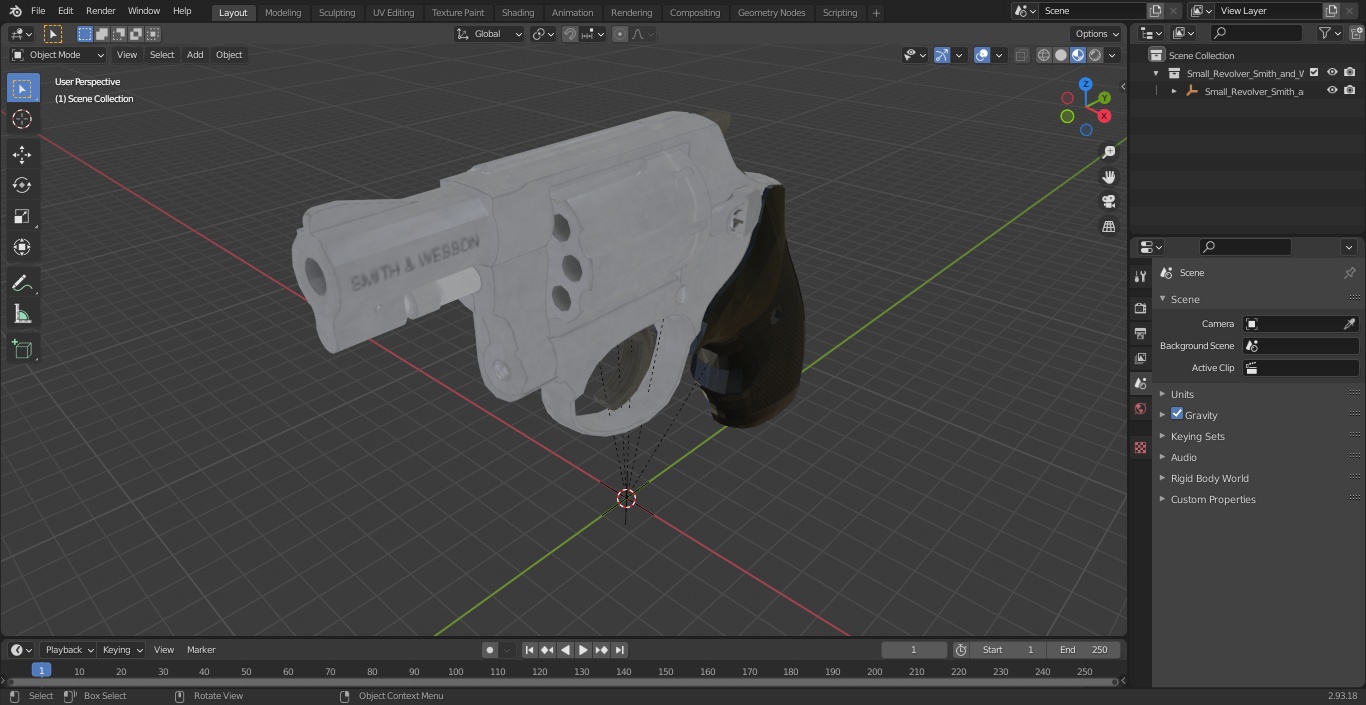This screenshot has height=705, width=1366.
Task: Jump to the end frame
Action: (x=619, y=650)
